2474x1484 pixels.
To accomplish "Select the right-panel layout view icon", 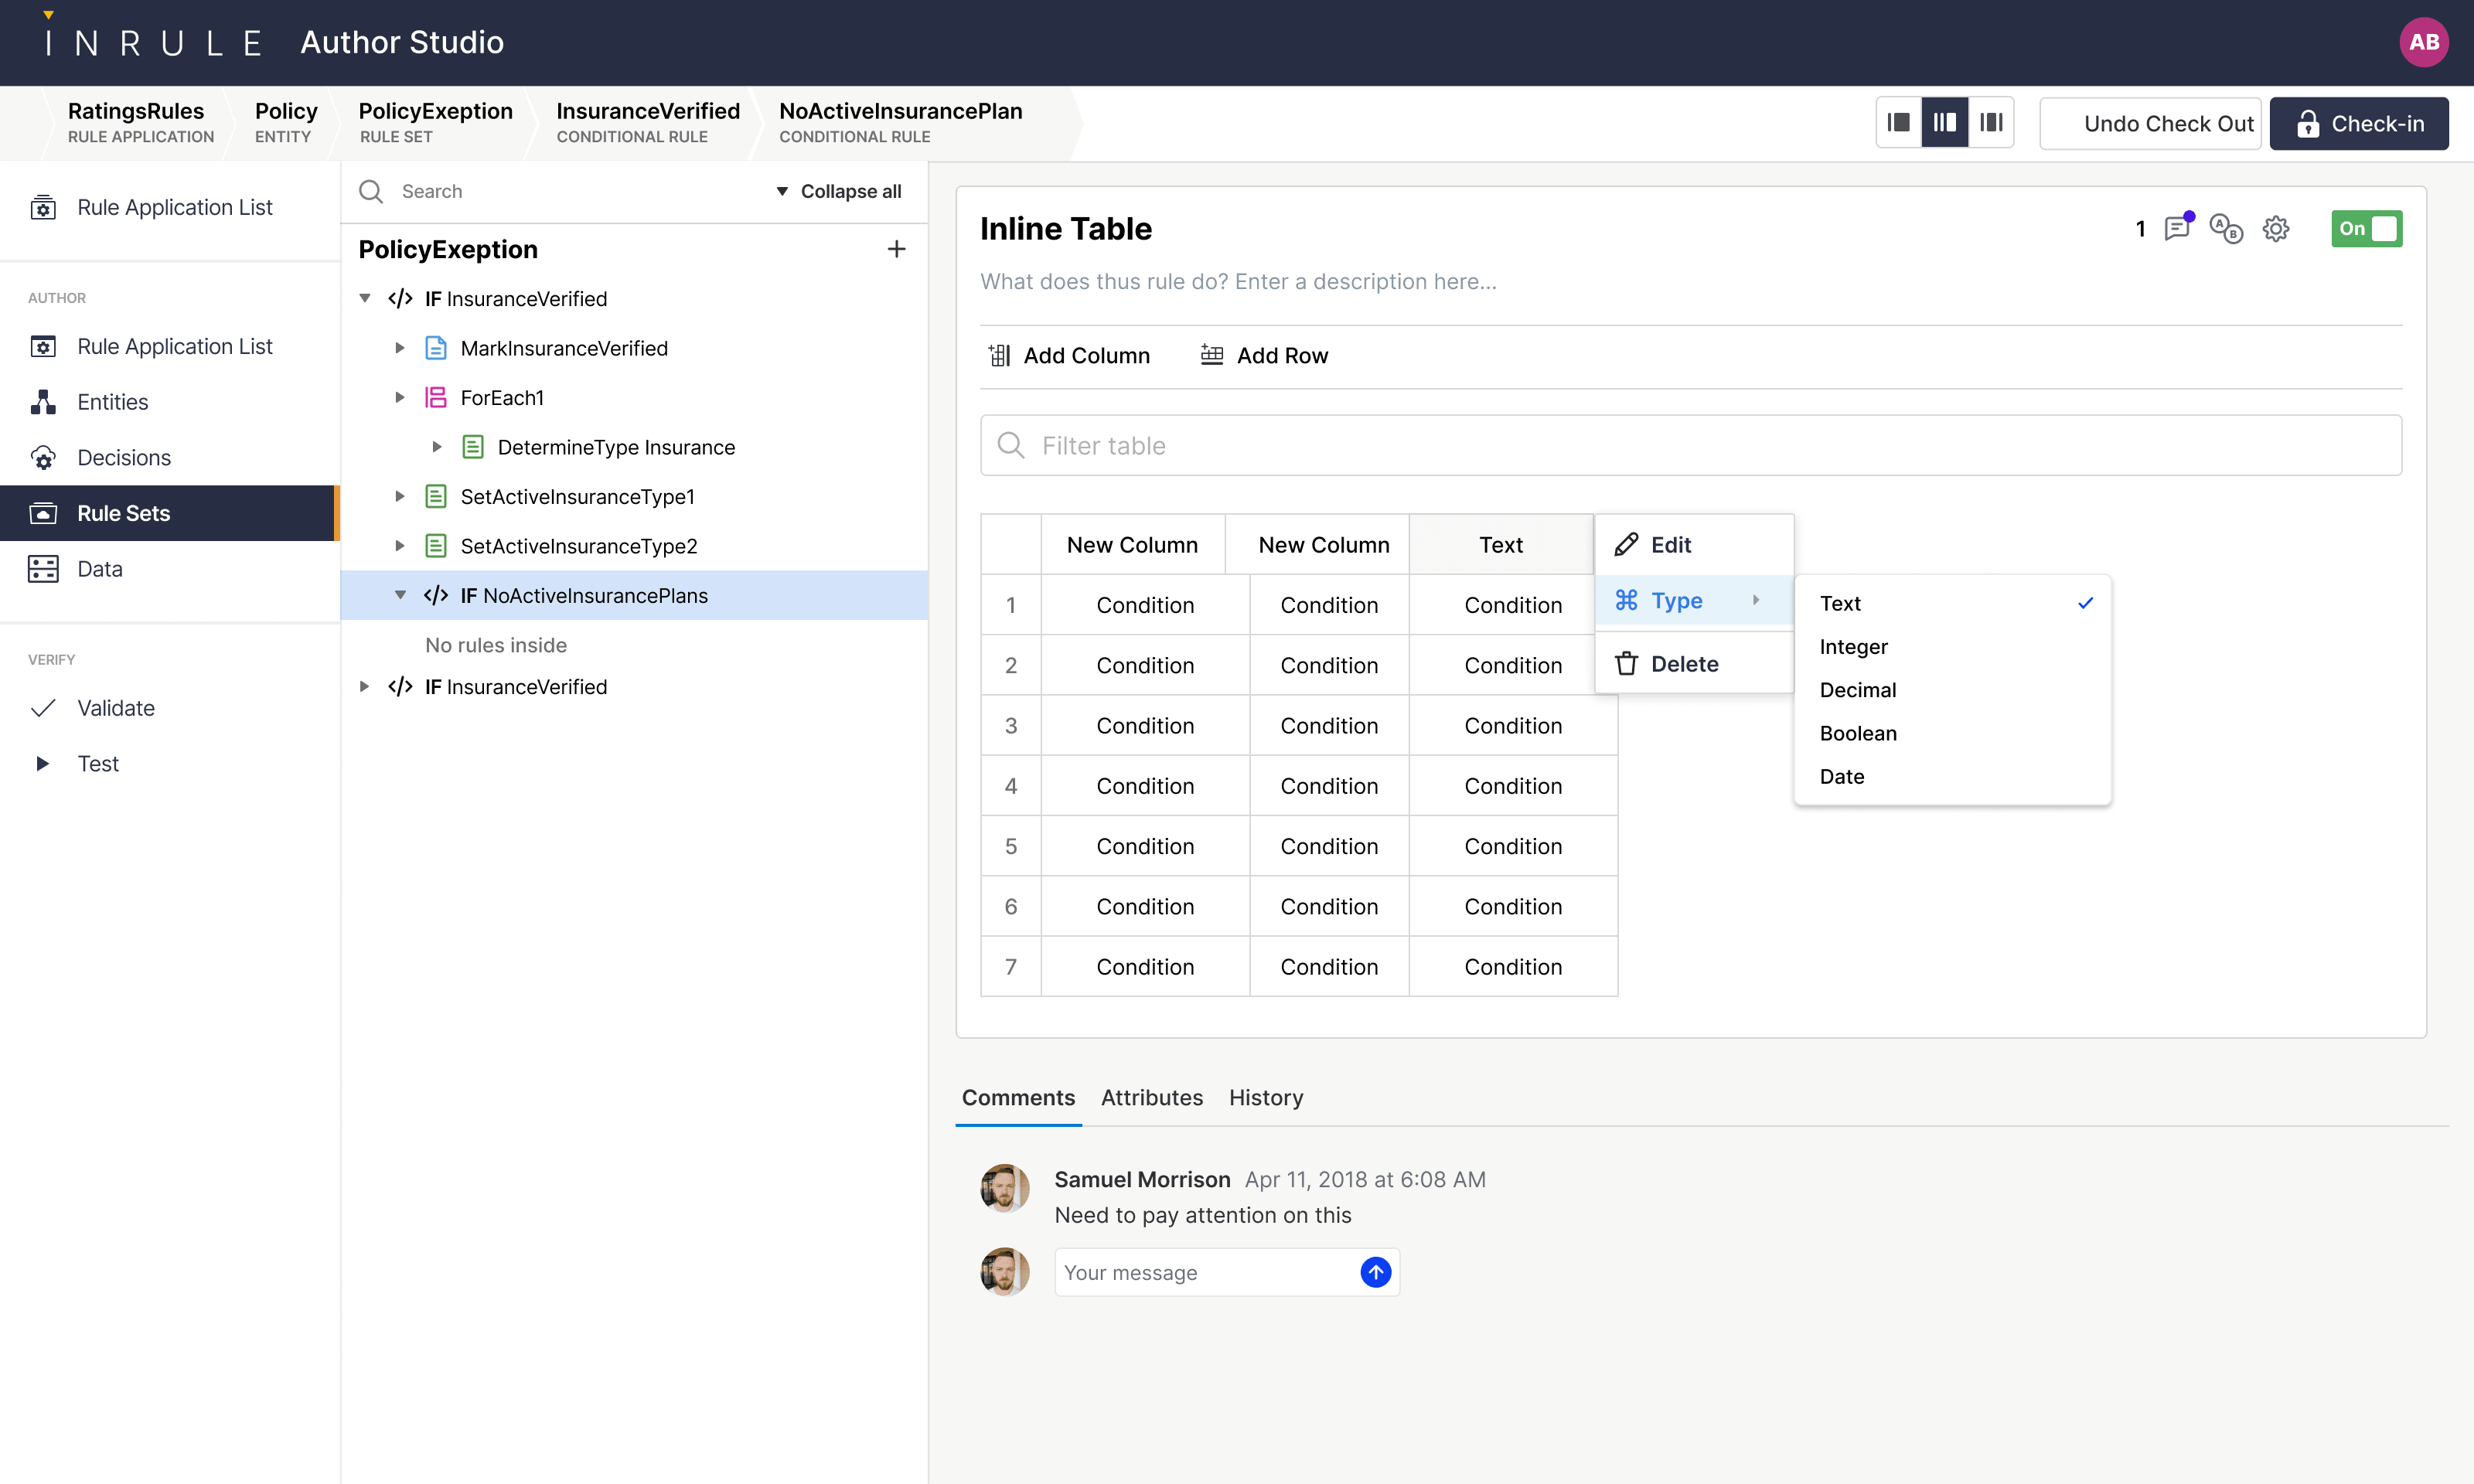I will coord(1991,123).
